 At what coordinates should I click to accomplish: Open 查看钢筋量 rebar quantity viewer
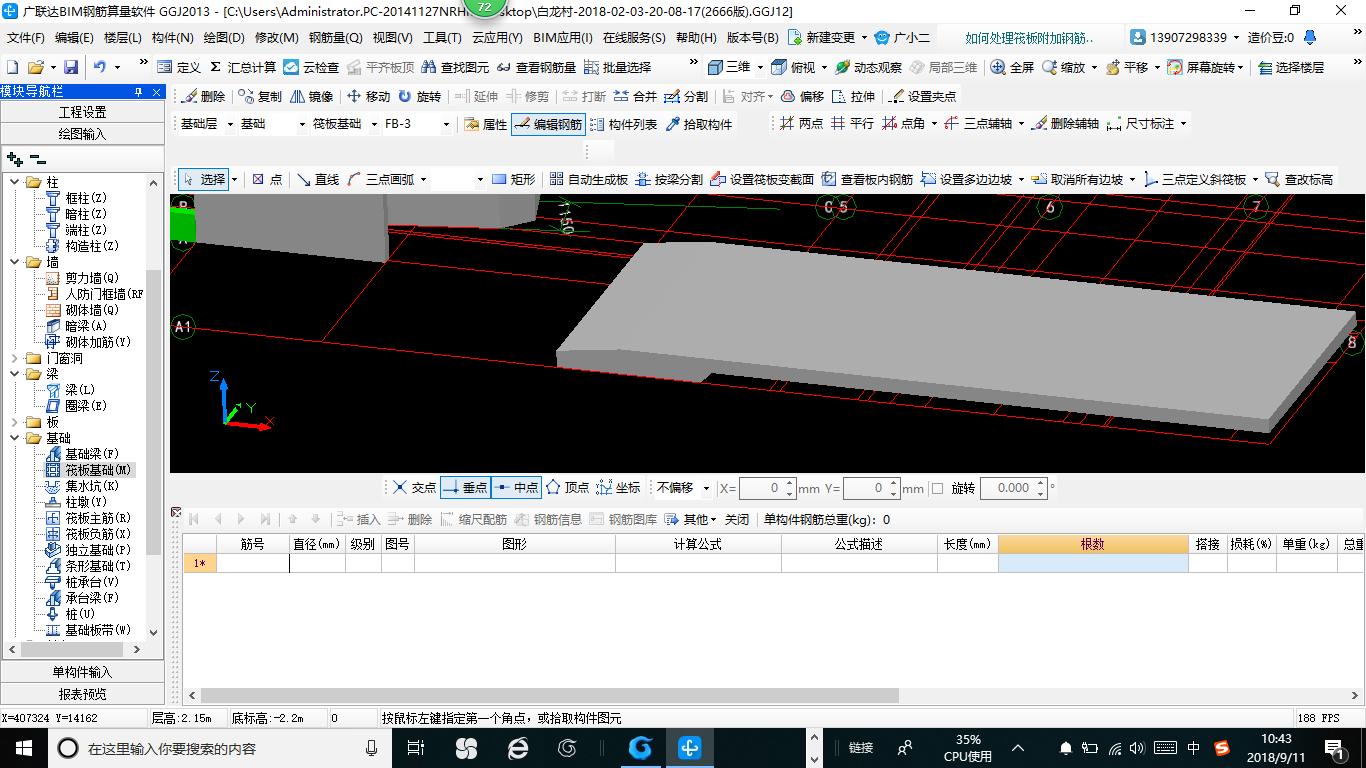point(536,67)
